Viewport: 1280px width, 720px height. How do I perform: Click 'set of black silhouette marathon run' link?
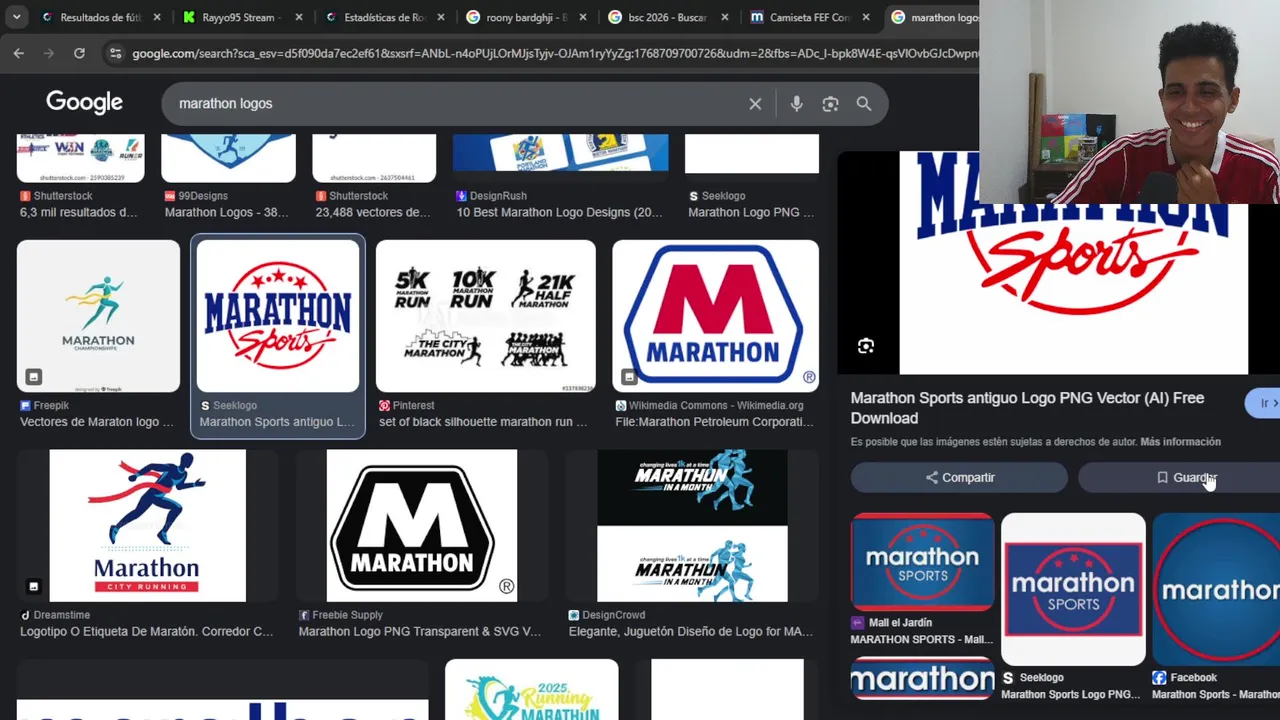tap(483, 422)
